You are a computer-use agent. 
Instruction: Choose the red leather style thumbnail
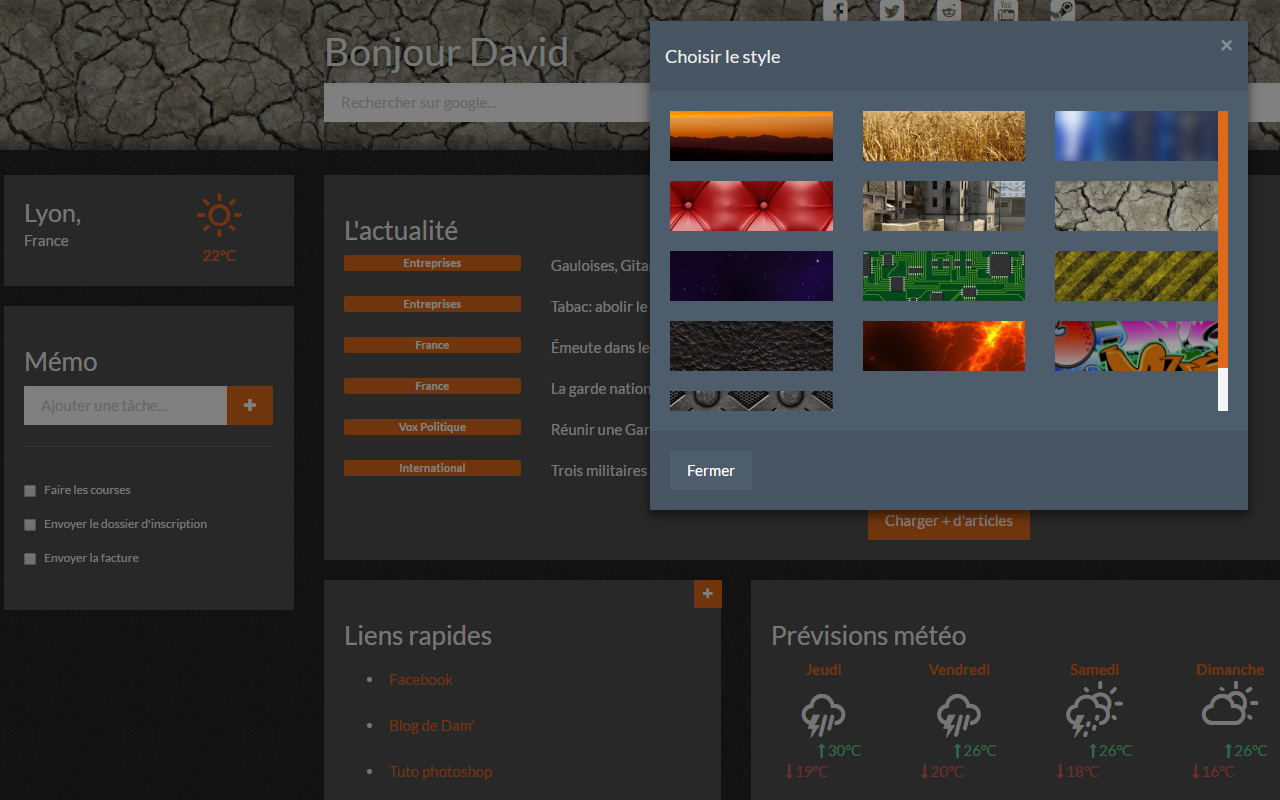point(751,206)
